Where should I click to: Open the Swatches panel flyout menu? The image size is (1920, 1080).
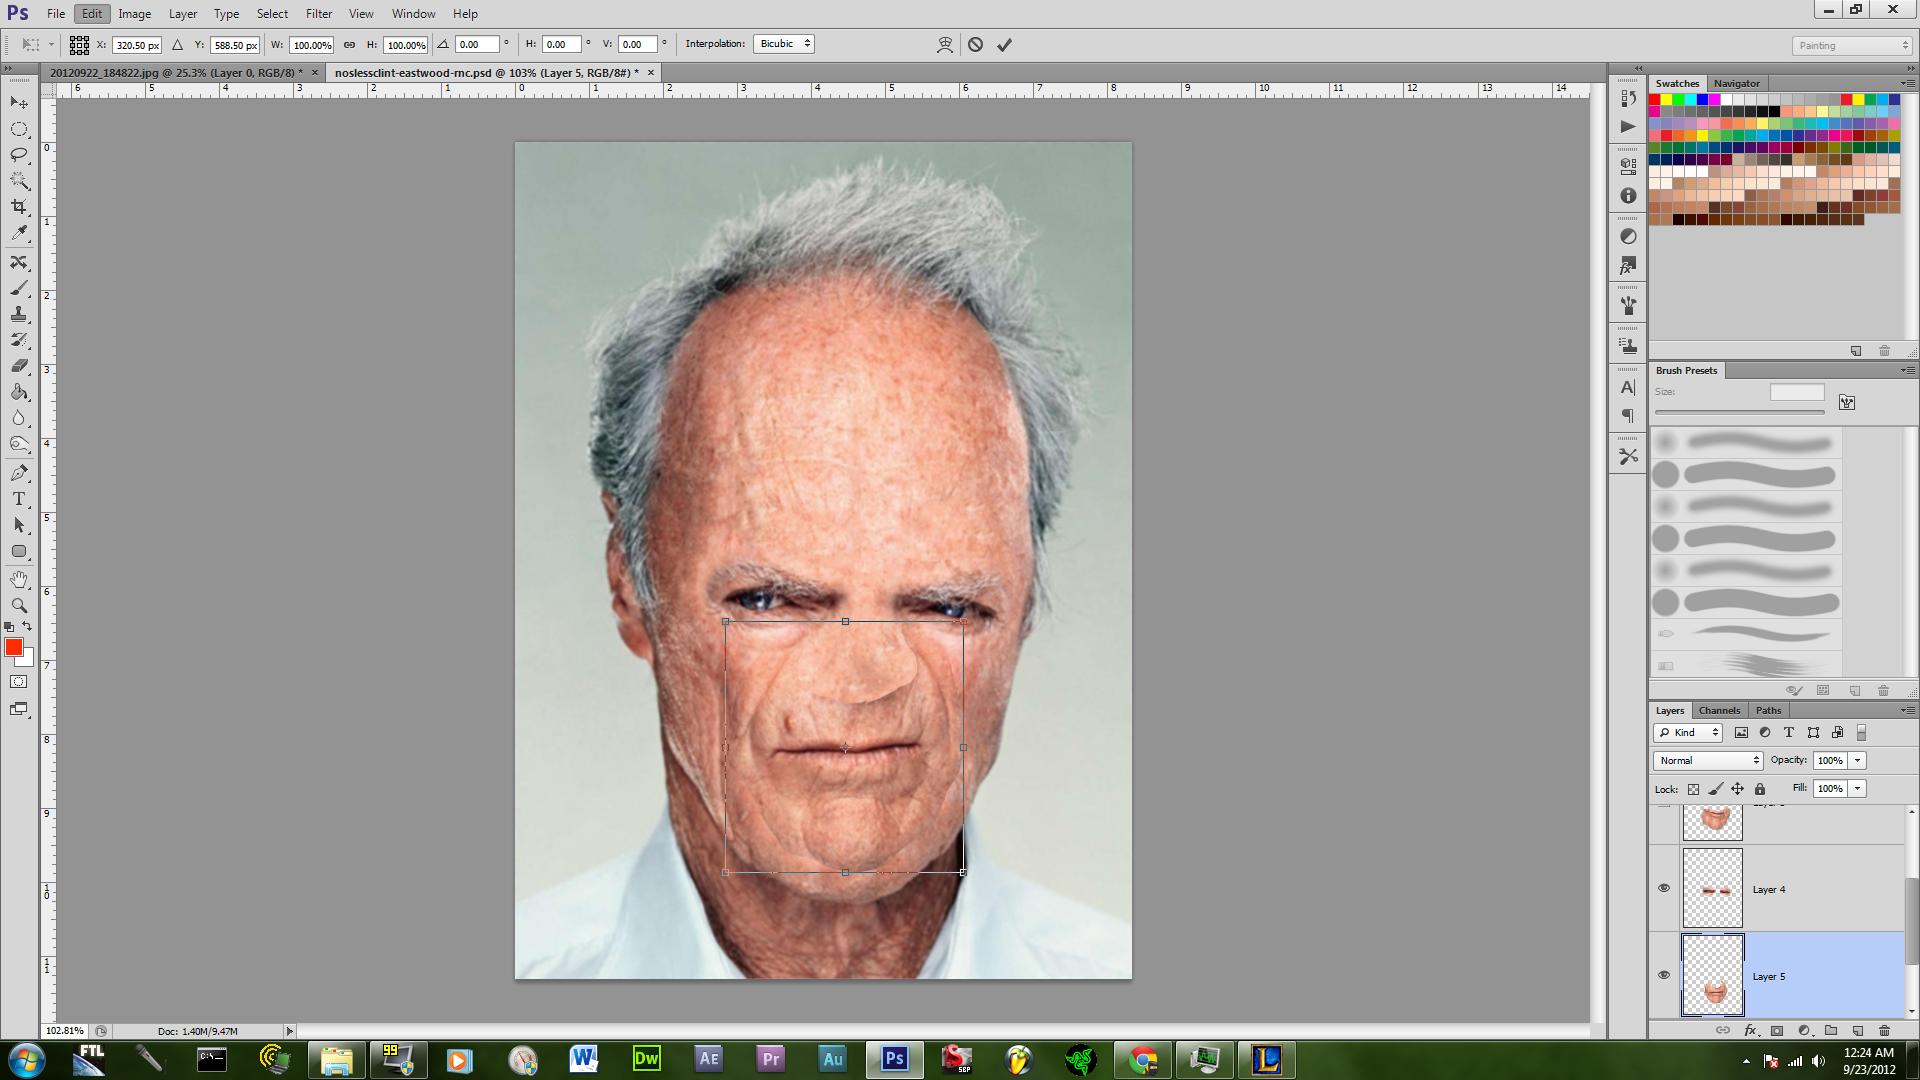(1906, 83)
